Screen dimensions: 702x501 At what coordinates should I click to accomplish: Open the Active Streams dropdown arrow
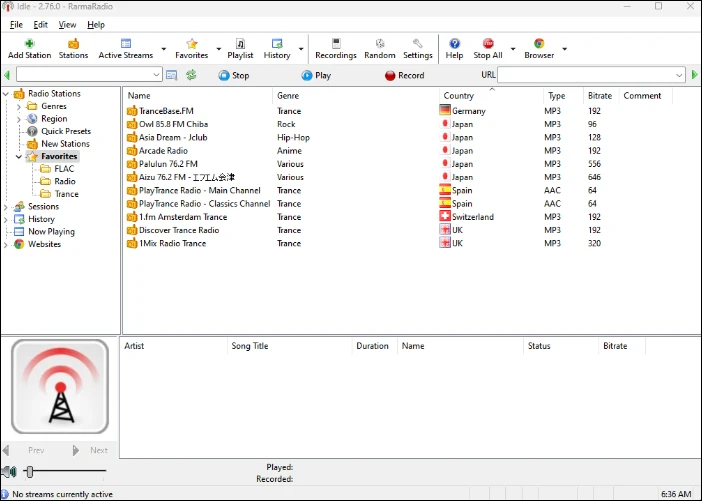pos(164,49)
